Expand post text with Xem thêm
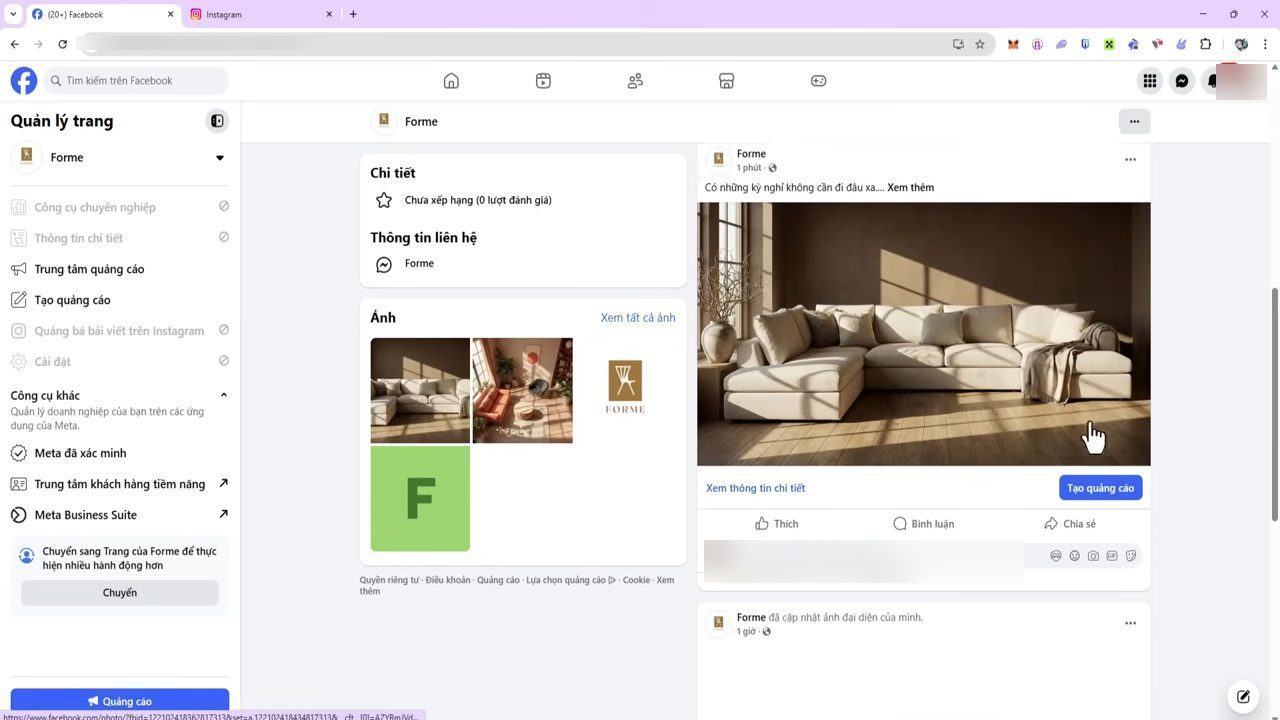The height and width of the screenshot is (720, 1280). click(910, 188)
